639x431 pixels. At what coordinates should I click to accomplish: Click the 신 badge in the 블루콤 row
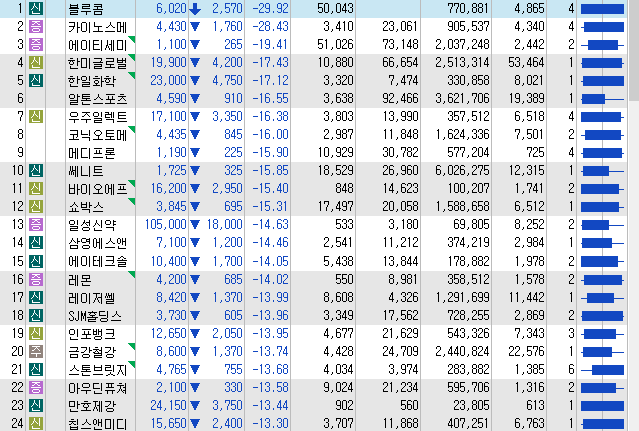pyautogui.click(x=36, y=8)
